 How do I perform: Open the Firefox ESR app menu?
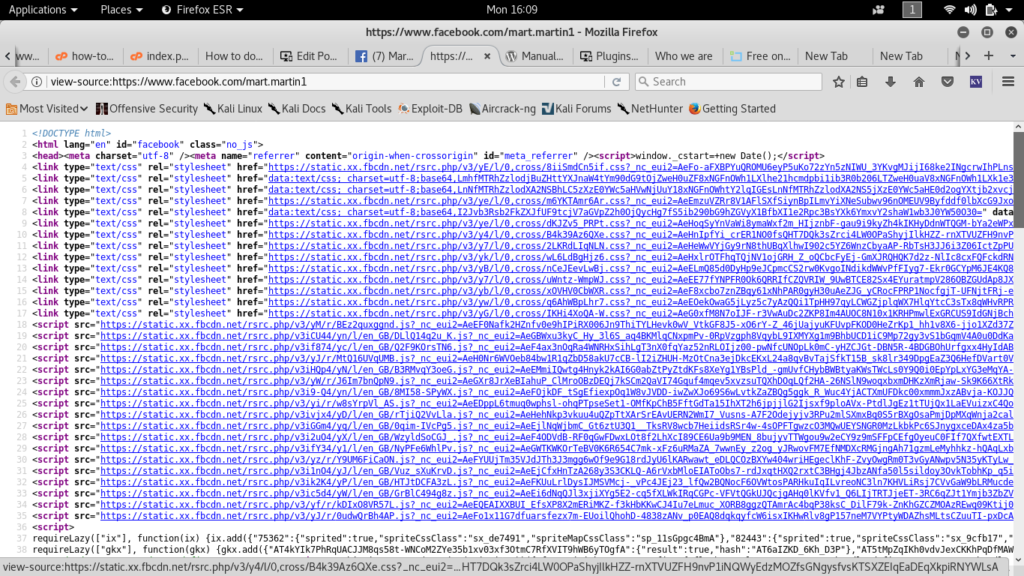coord(202,10)
